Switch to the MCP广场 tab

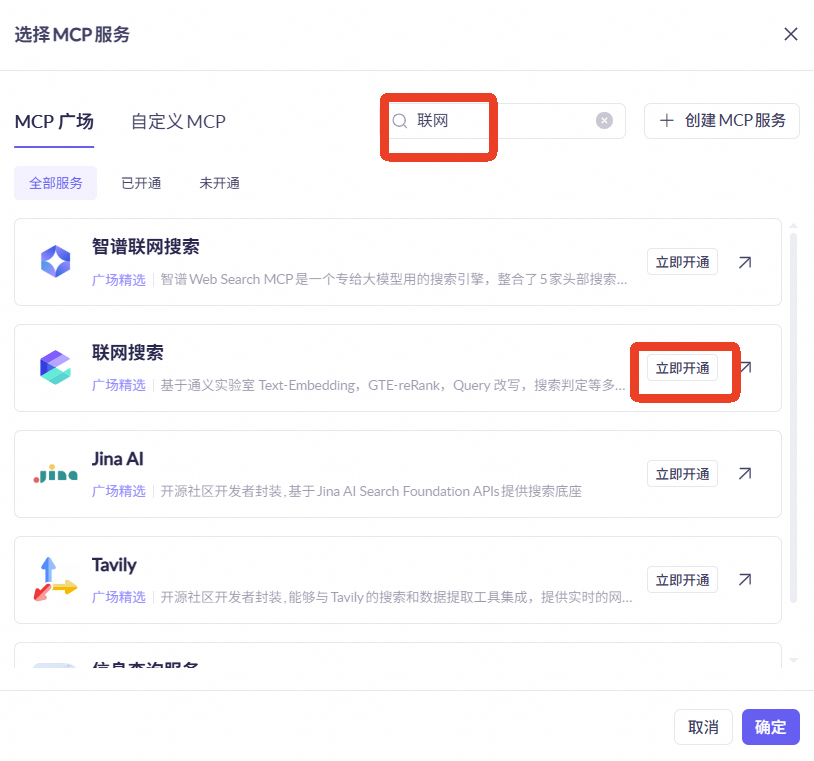(54, 121)
